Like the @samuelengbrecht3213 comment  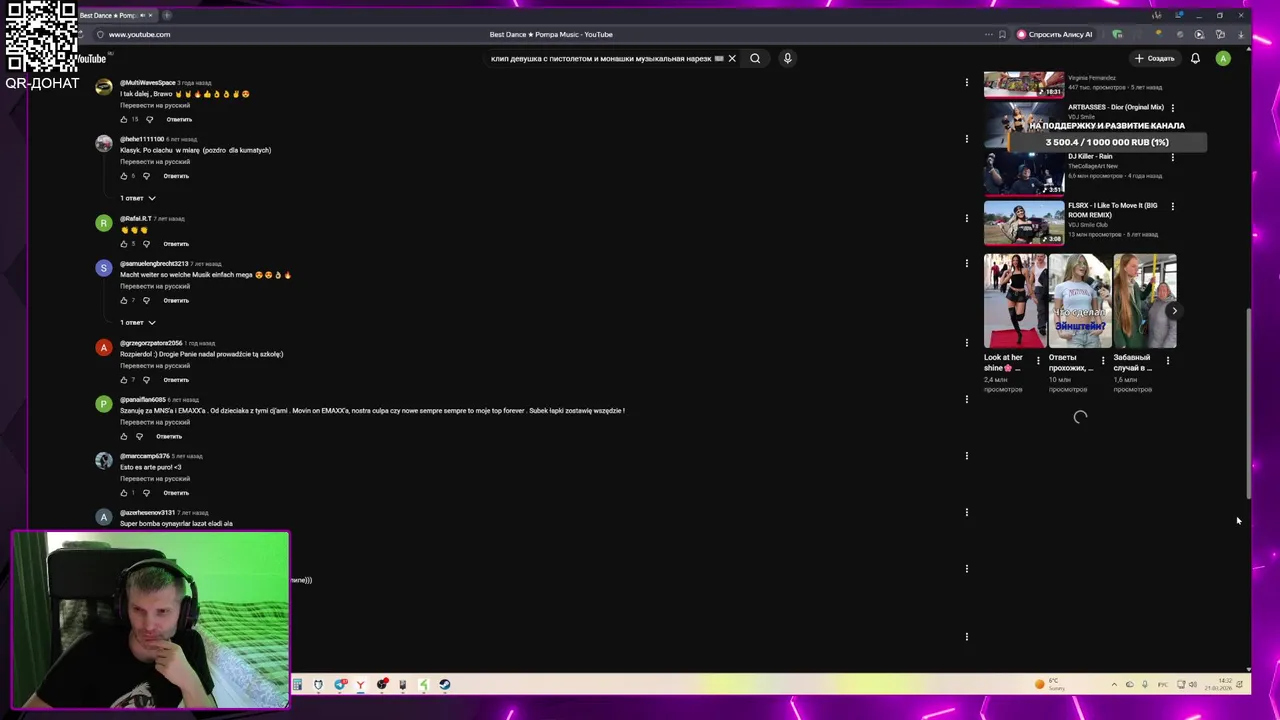tap(124, 300)
